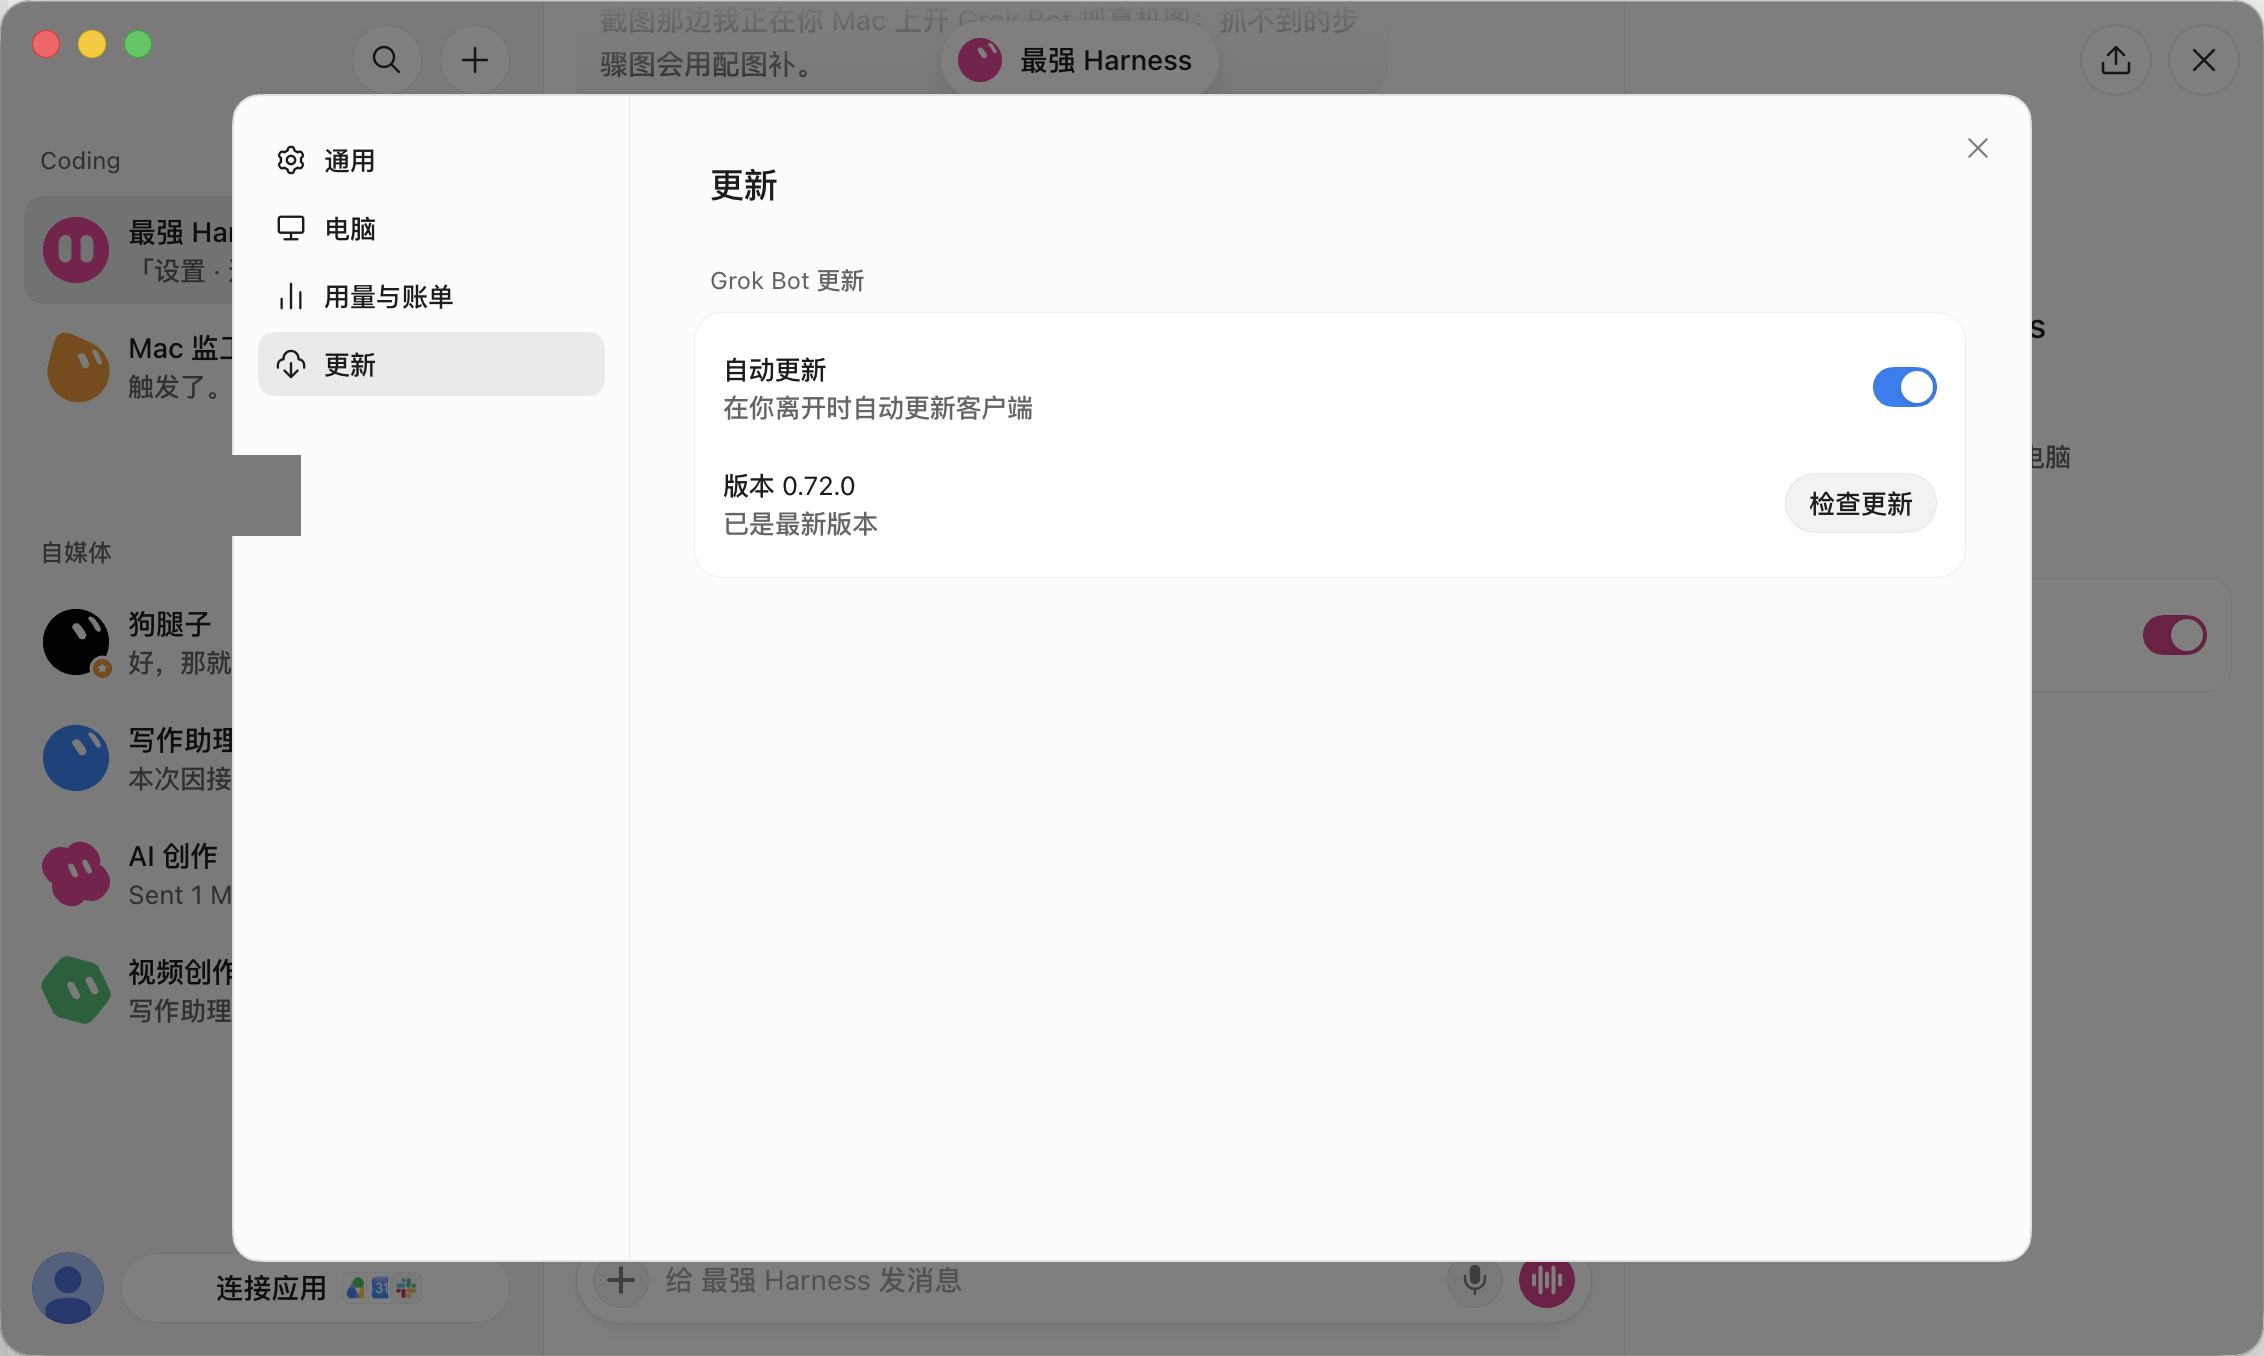Click the user profile avatar at bottom left
This screenshot has height=1356, width=2264.
pos(68,1288)
